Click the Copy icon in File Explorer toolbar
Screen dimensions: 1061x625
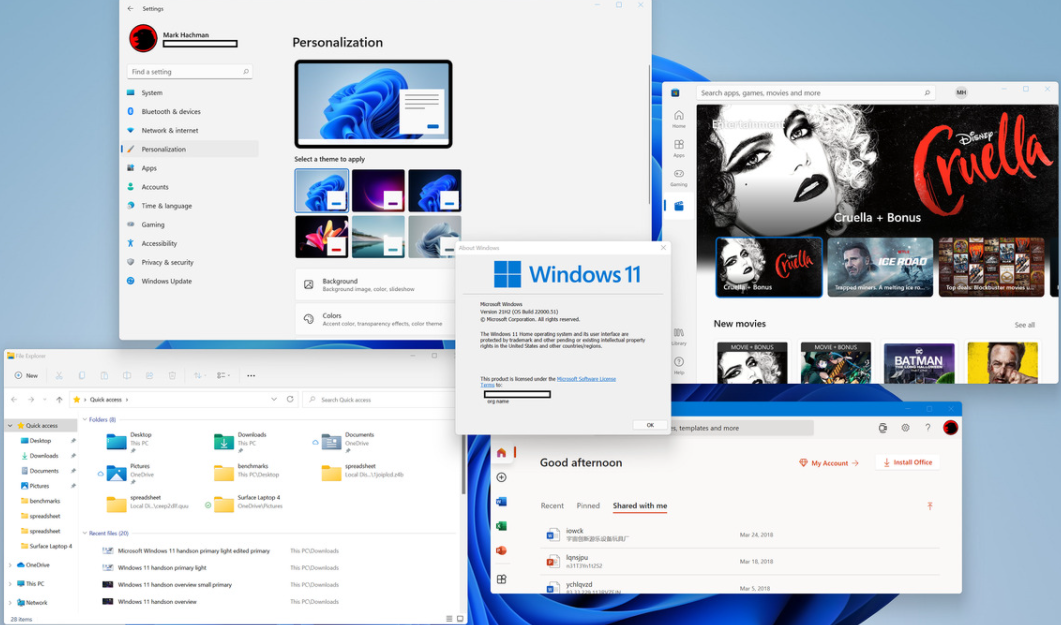pyautogui.click(x=82, y=375)
